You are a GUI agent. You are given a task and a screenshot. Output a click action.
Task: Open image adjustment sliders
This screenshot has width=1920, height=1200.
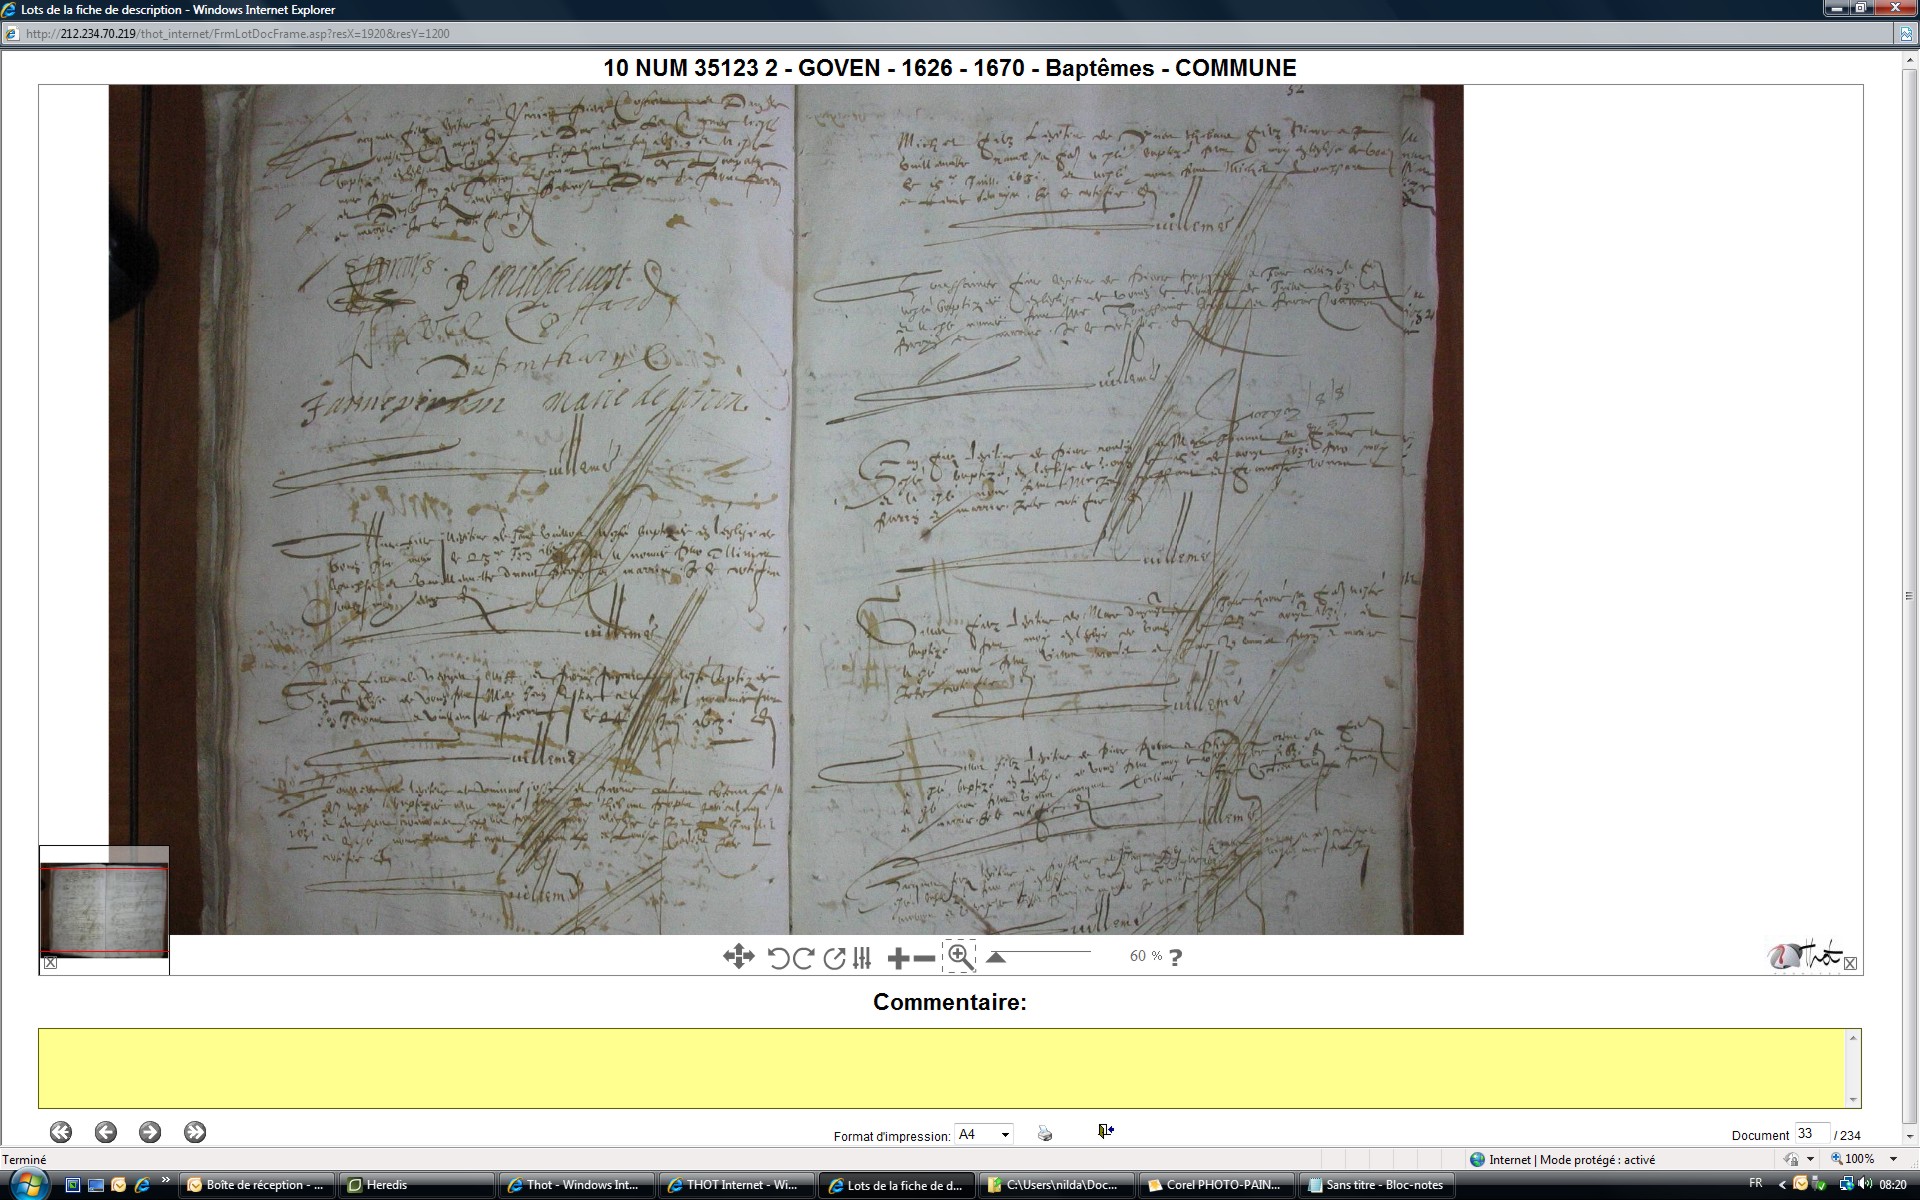pyautogui.click(x=862, y=958)
